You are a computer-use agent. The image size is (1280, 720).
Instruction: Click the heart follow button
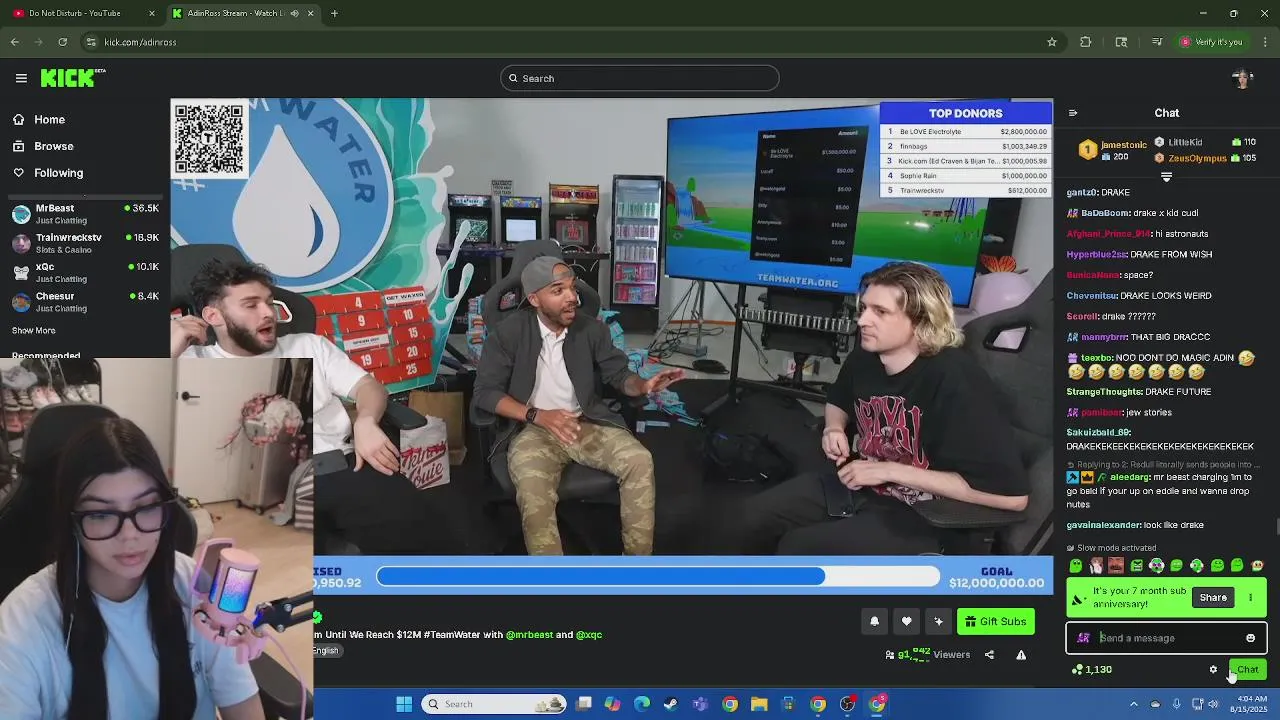(x=906, y=622)
